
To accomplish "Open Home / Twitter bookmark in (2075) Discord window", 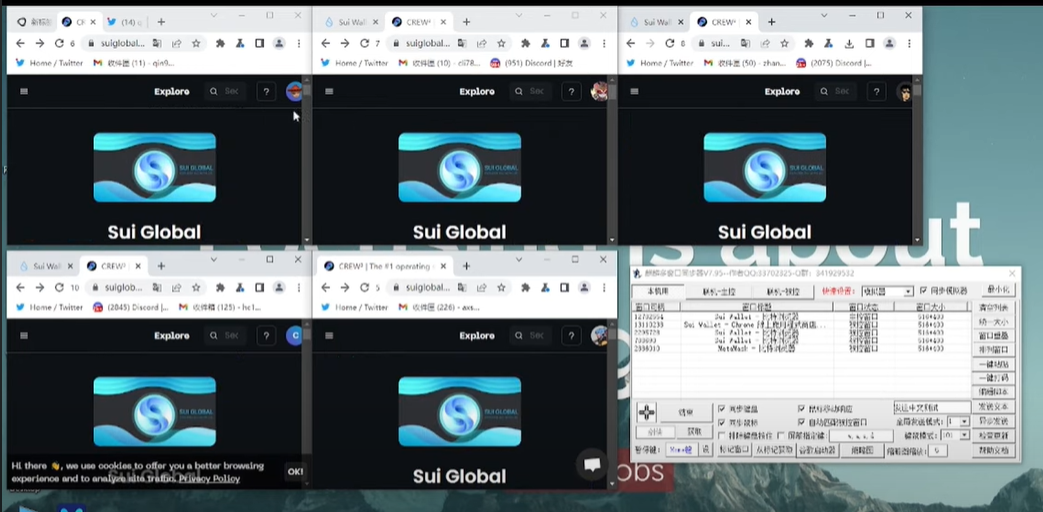I will [661, 63].
